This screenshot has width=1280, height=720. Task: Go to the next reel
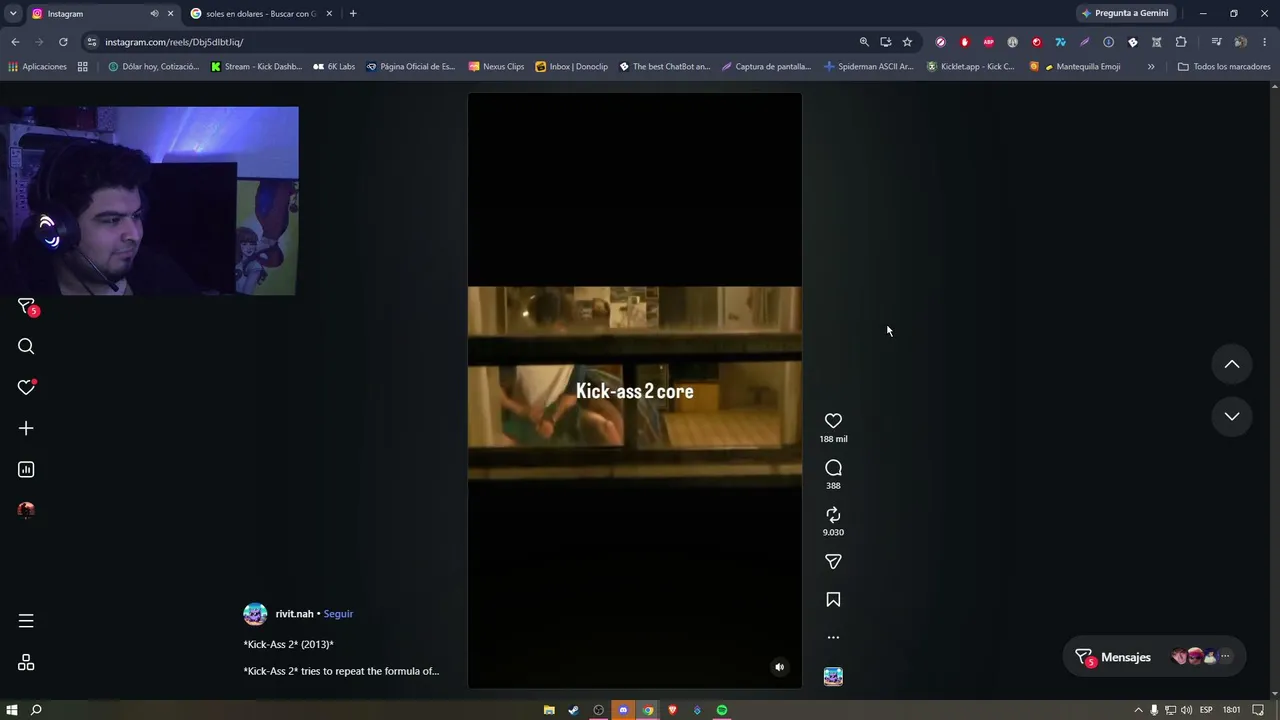(1232, 417)
